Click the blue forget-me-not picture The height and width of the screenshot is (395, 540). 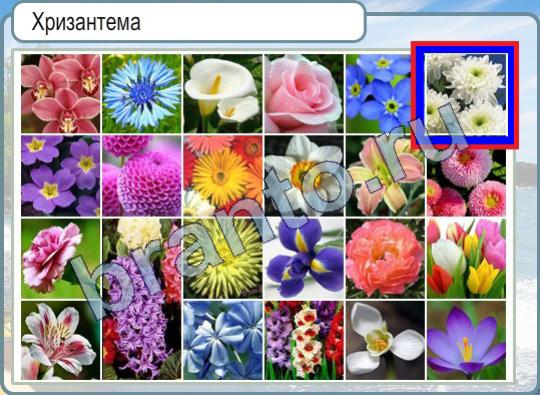click(x=378, y=93)
